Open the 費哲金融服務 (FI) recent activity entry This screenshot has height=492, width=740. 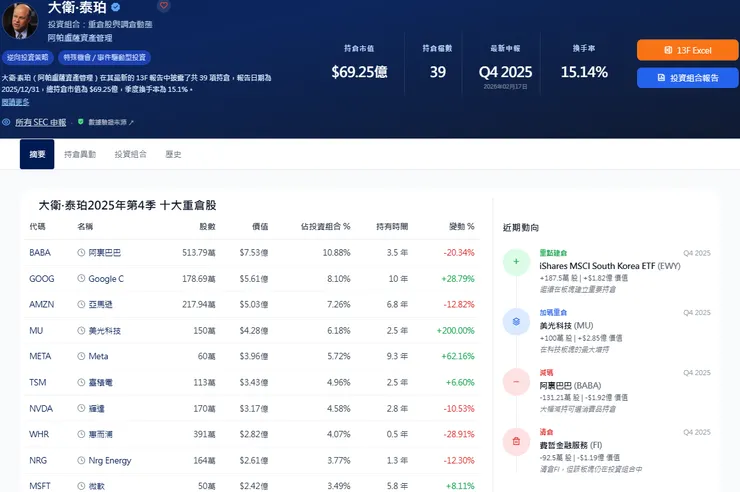pos(571,445)
